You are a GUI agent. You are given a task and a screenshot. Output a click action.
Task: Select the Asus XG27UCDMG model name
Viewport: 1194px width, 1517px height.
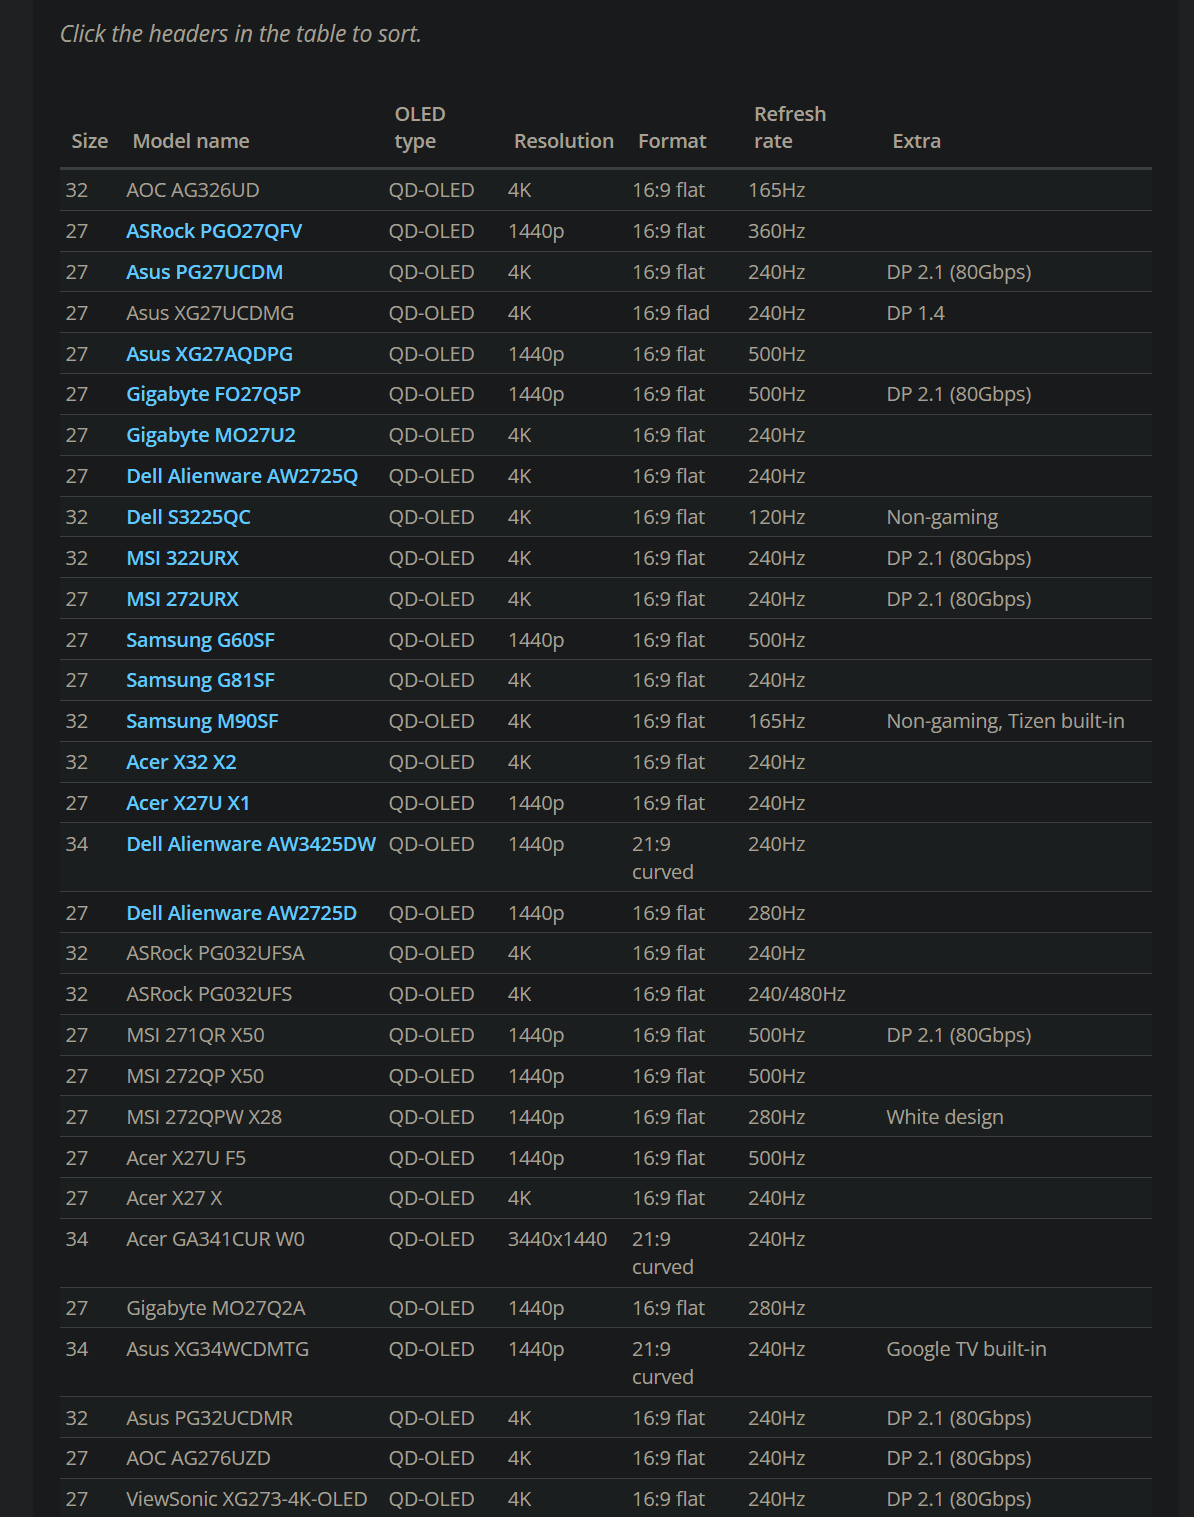pos(210,313)
